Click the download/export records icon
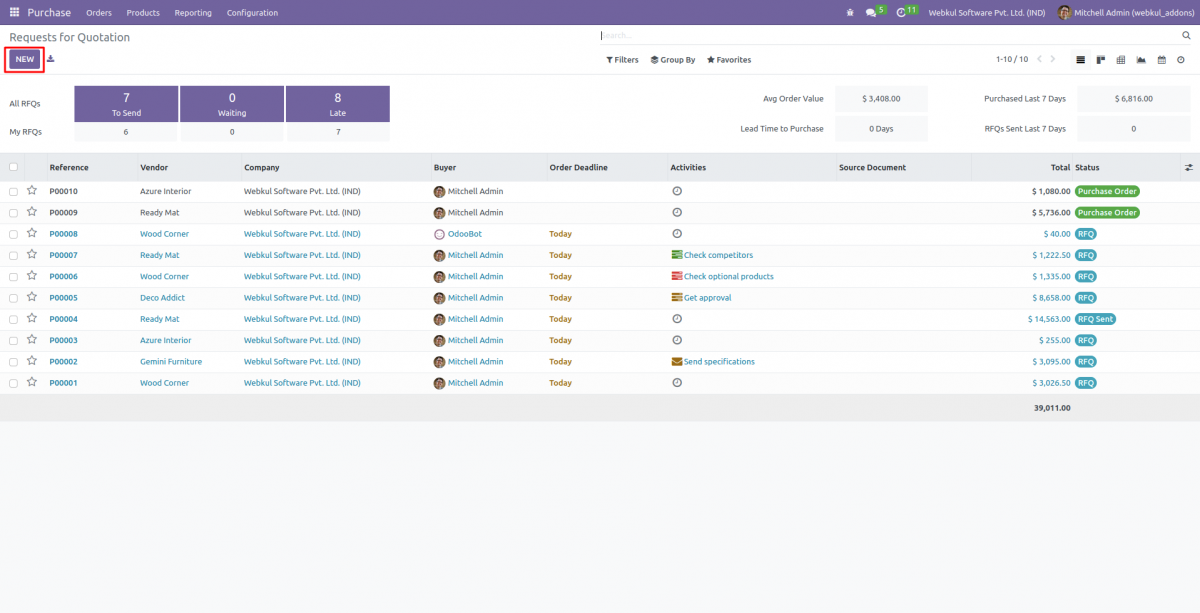The width and height of the screenshot is (1200, 613). tap(50, 59)
